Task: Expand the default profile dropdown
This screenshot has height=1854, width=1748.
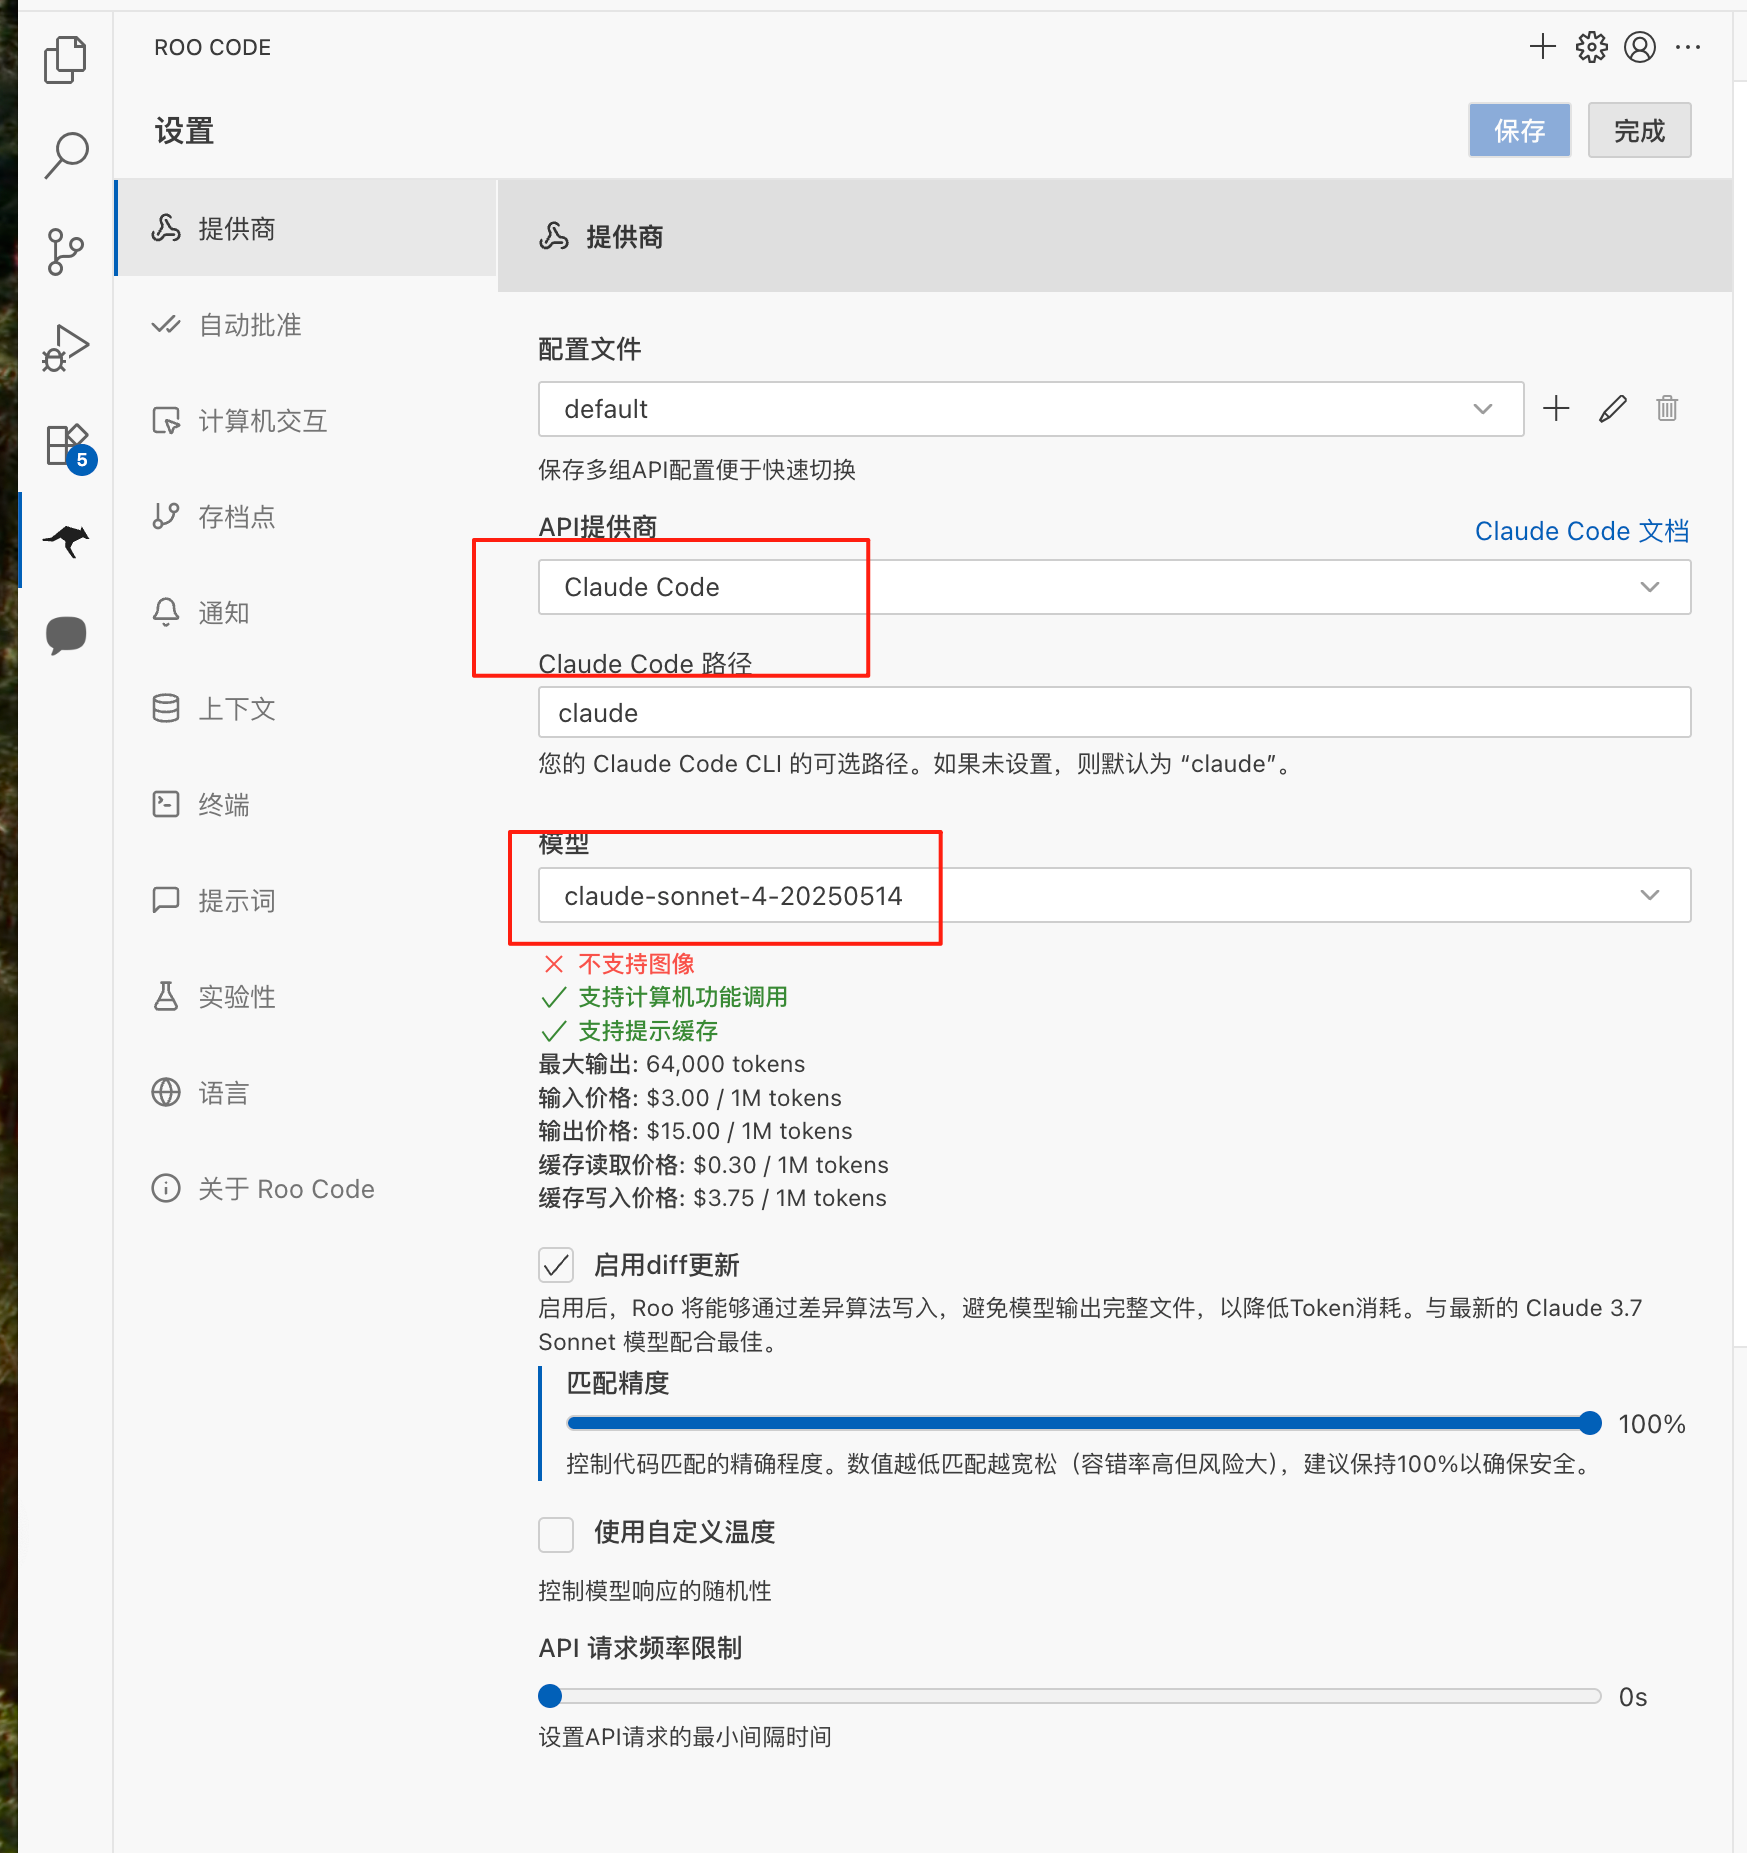Action: [x=1031, y=409]
